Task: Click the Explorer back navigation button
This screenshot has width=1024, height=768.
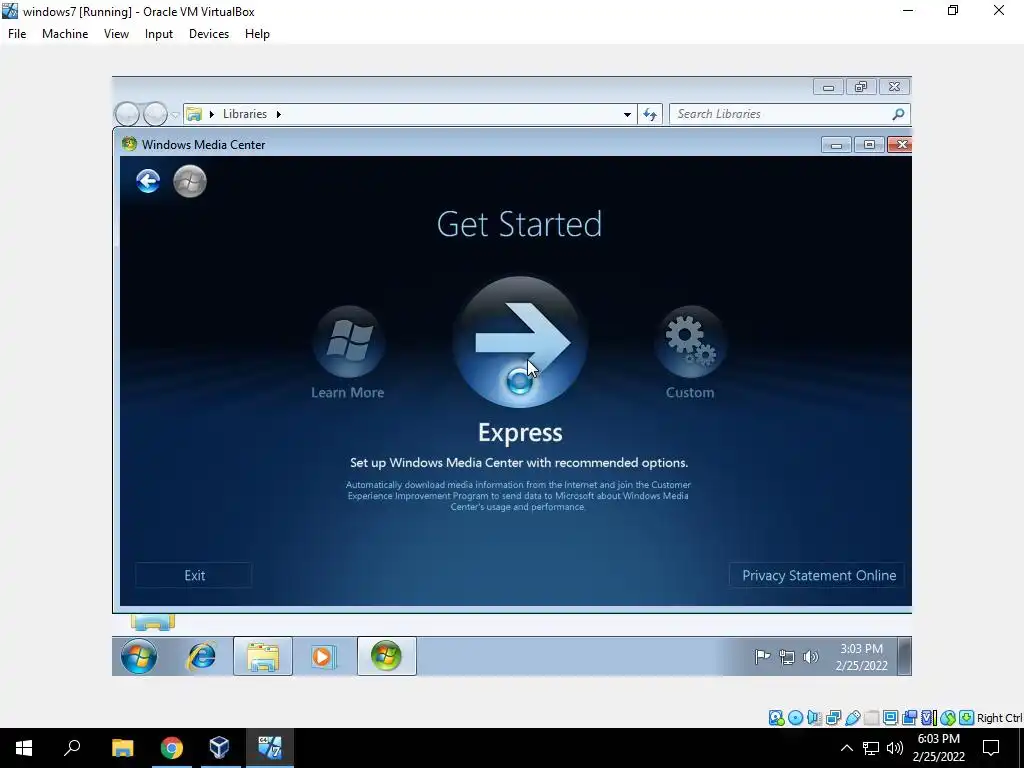Action: [127, 114]
